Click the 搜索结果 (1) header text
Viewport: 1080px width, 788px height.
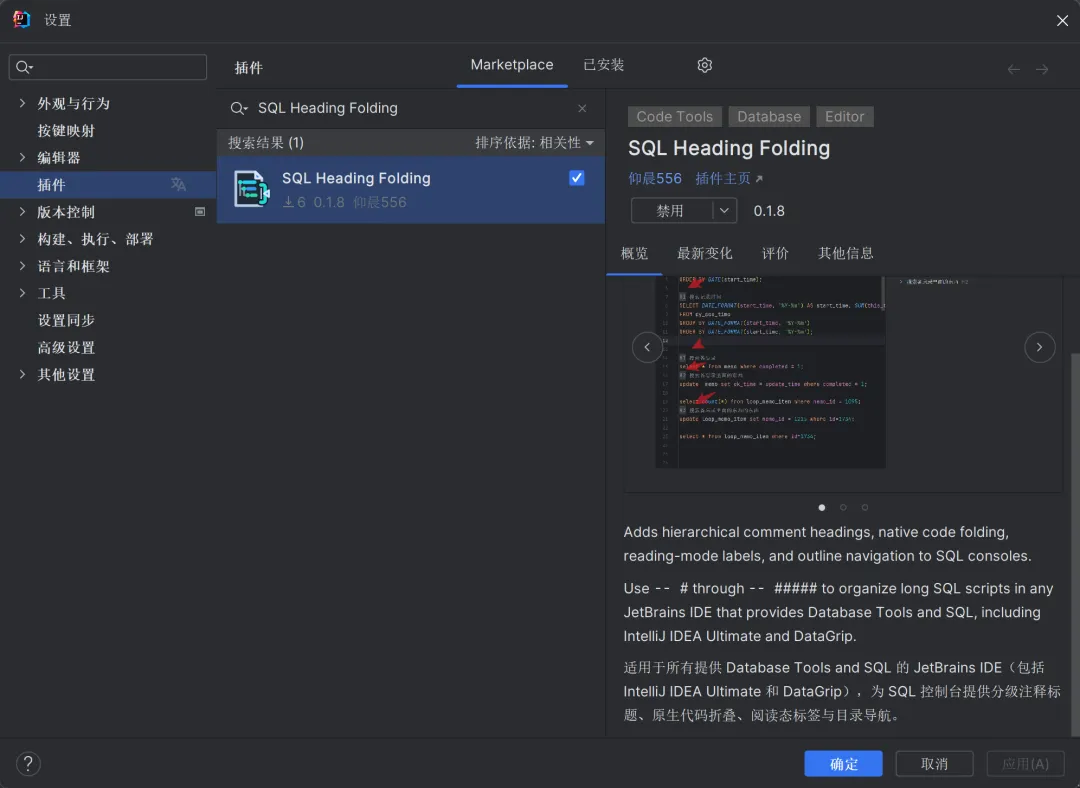click(266, 143)
